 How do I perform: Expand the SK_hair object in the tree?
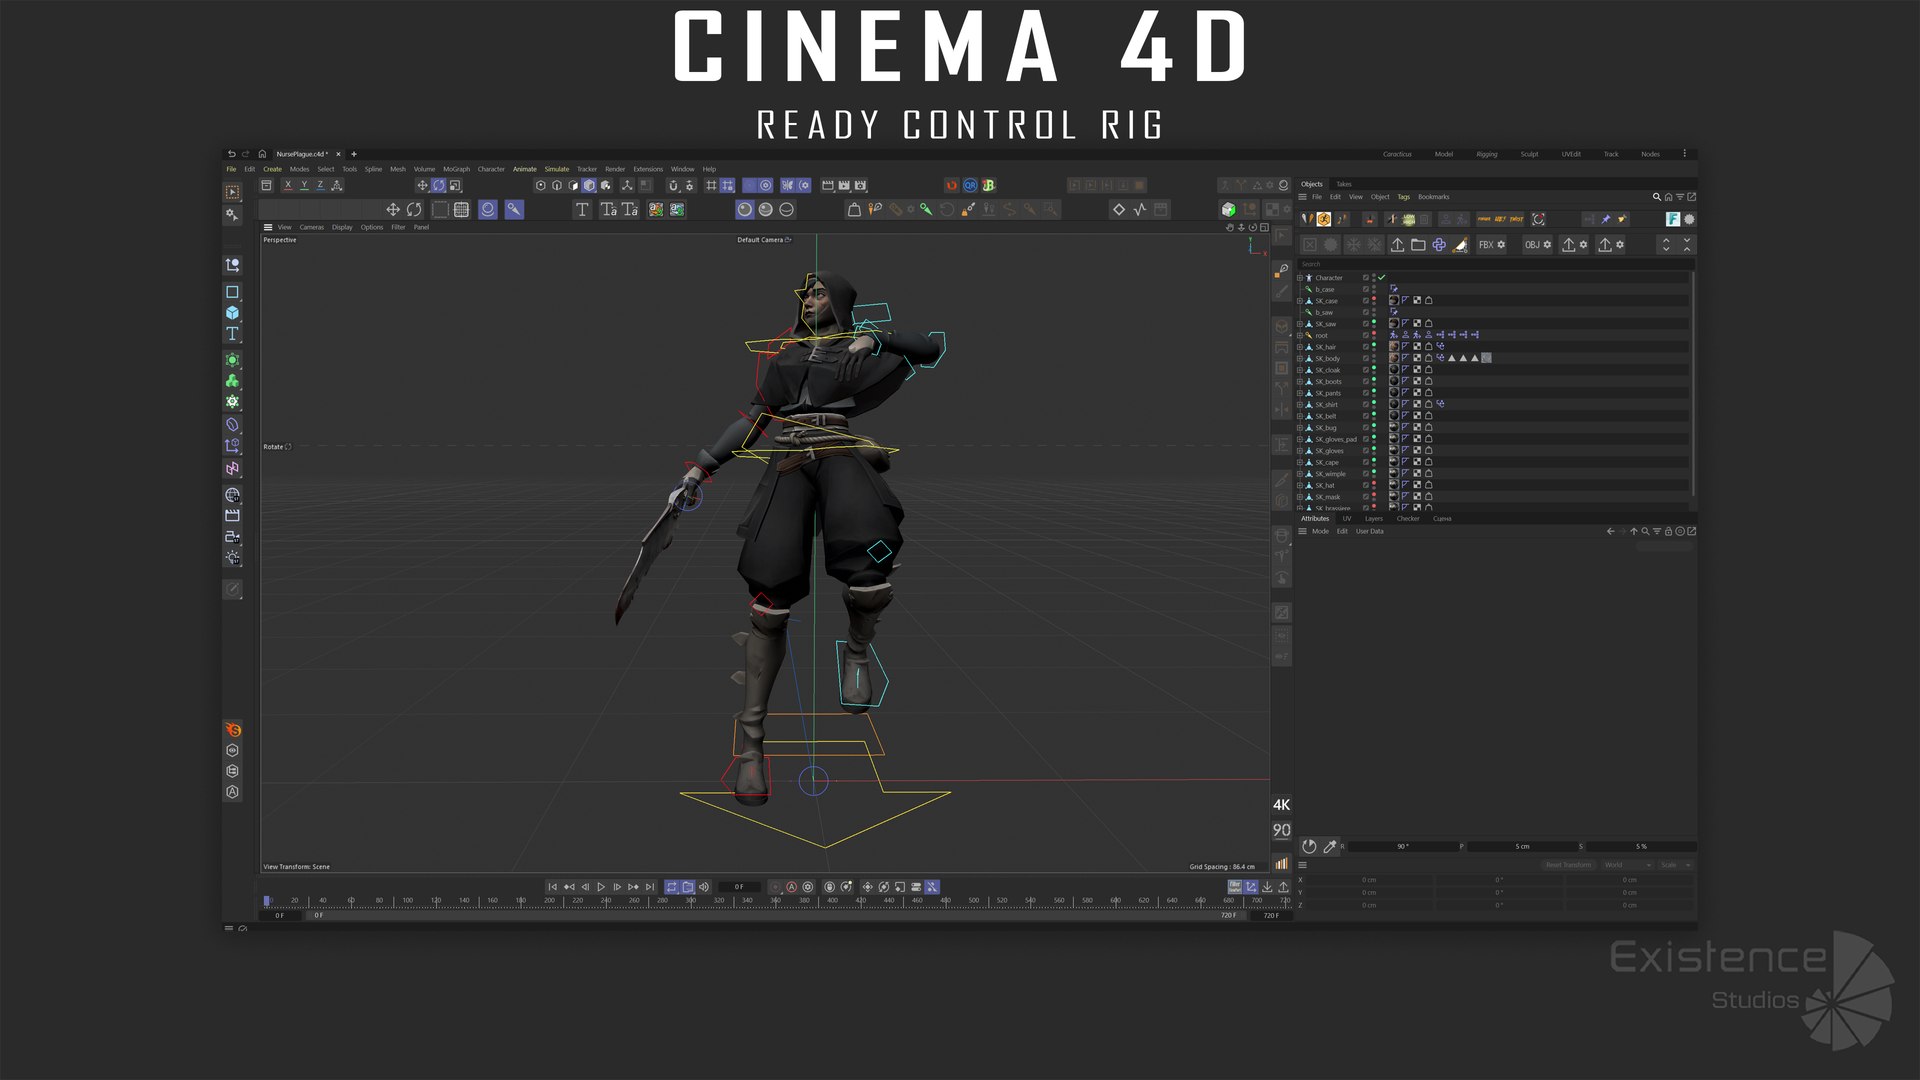[x=1300, y=347]
